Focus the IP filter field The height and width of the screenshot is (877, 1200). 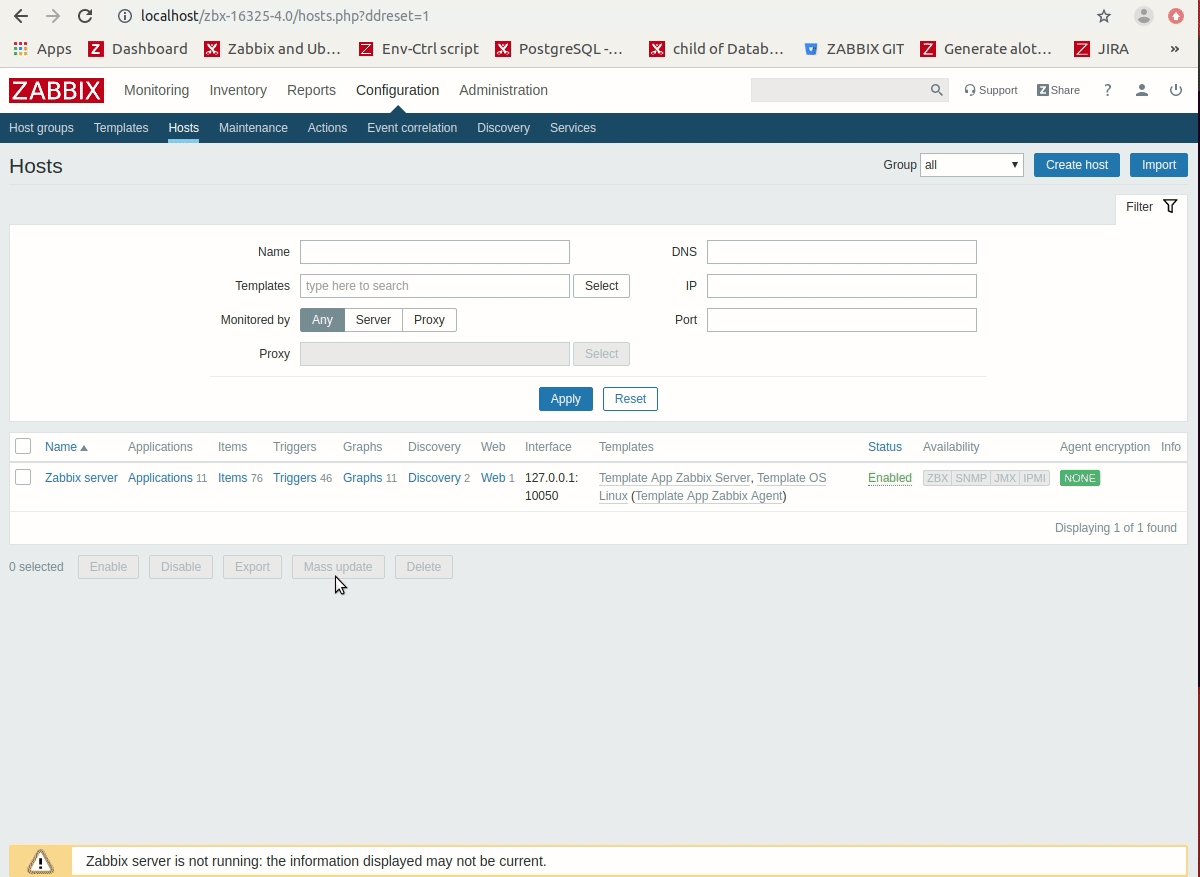842,286
